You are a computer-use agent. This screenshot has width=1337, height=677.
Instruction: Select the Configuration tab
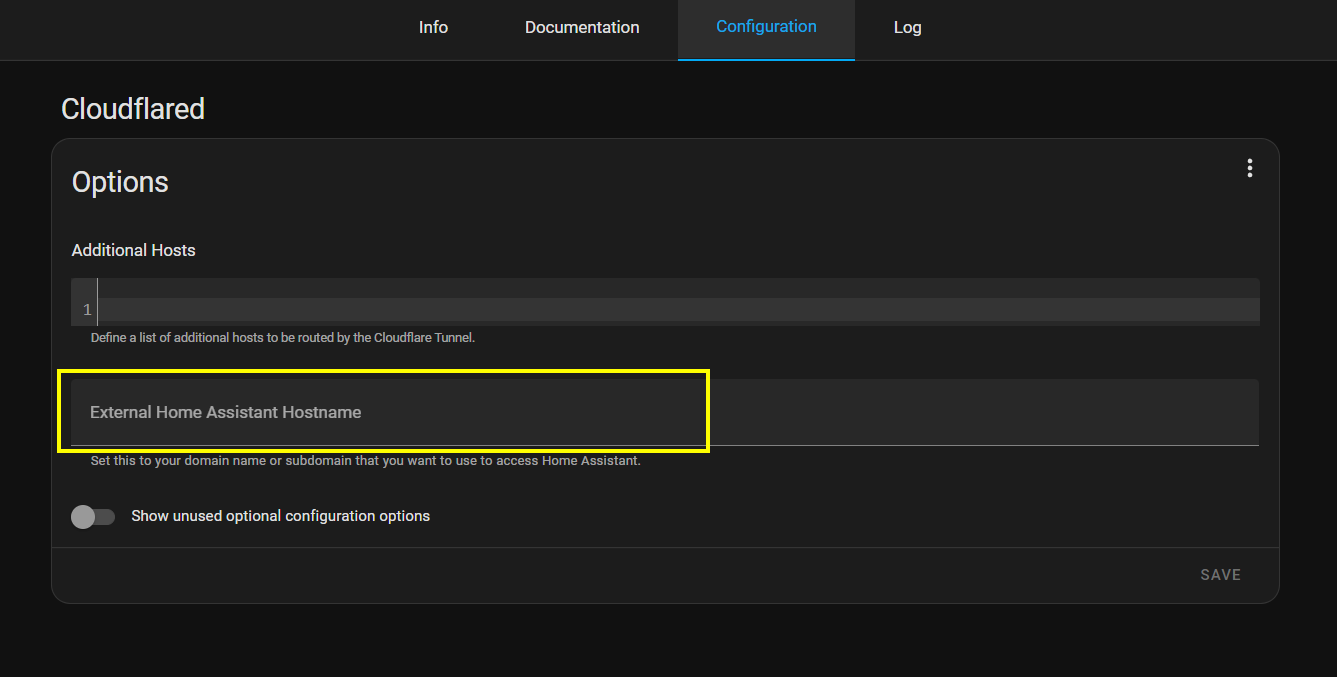(766, 28)
